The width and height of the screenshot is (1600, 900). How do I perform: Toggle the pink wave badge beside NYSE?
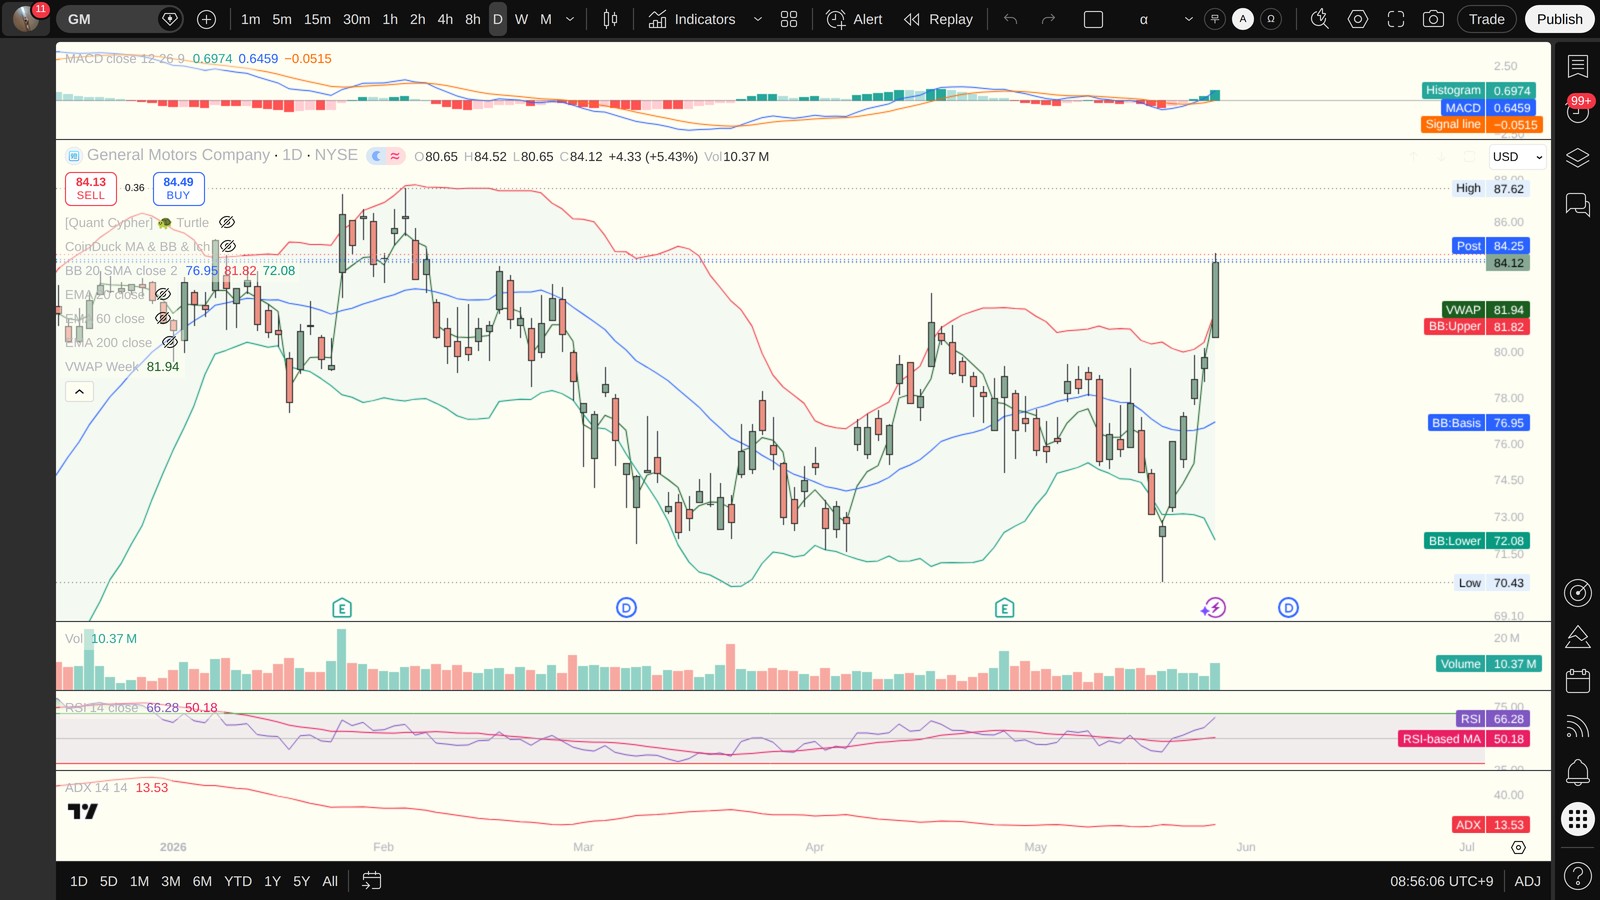point(395,156)
